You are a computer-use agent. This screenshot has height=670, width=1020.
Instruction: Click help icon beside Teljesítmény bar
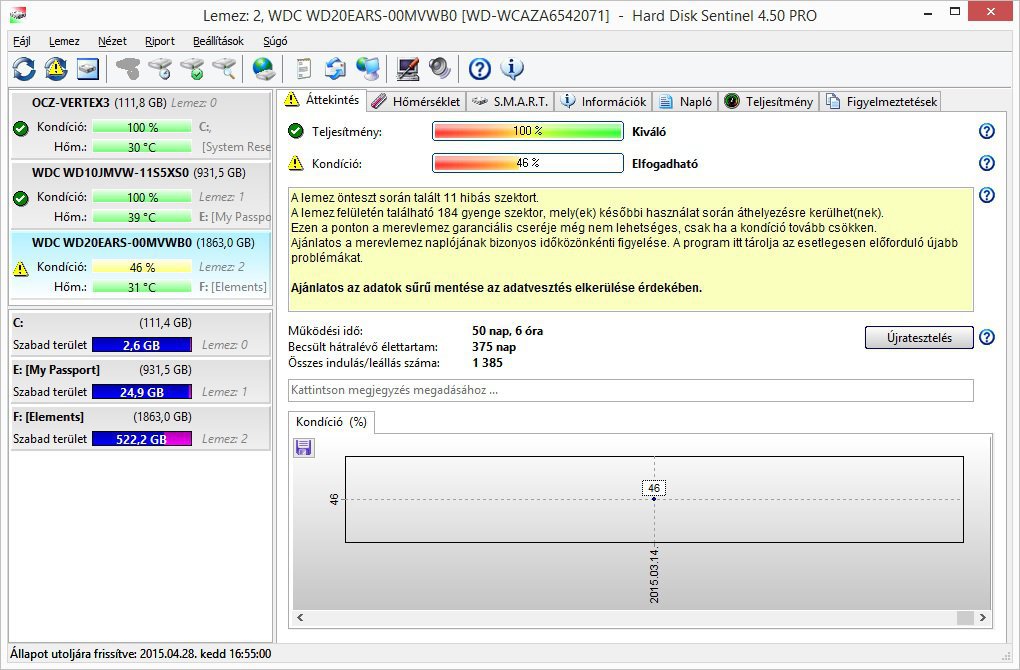tap(987, 131)
